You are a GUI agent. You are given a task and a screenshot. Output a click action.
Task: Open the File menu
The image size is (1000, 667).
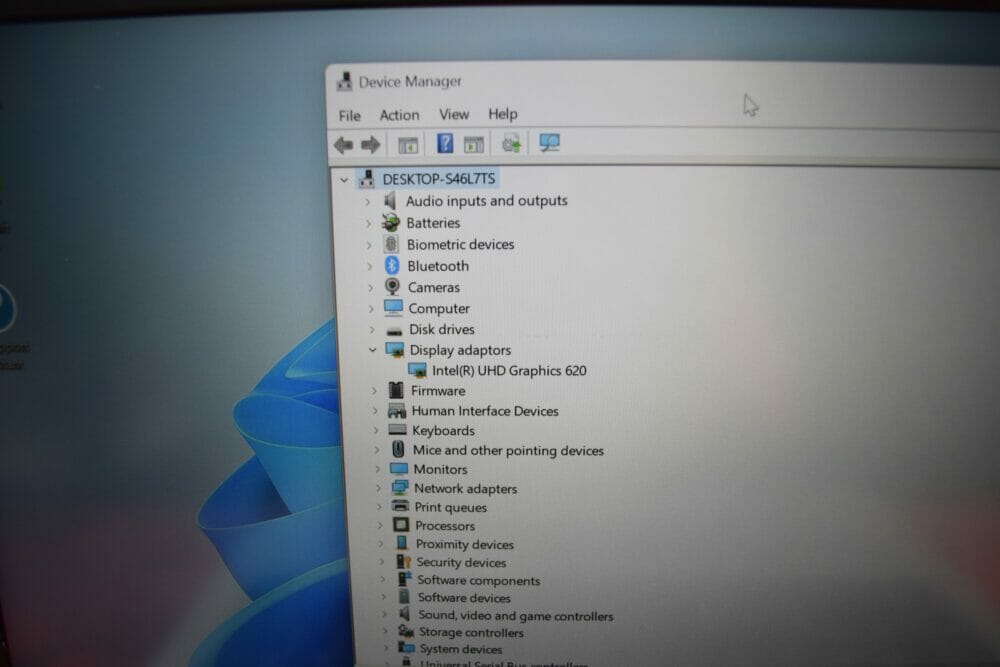tap(349, 115)
